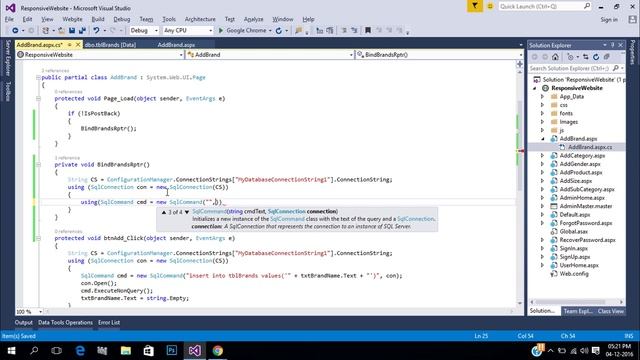This screenshot has height=360, width=640.
Task: Click the Sign in link
Action: (x=609, y=19)
